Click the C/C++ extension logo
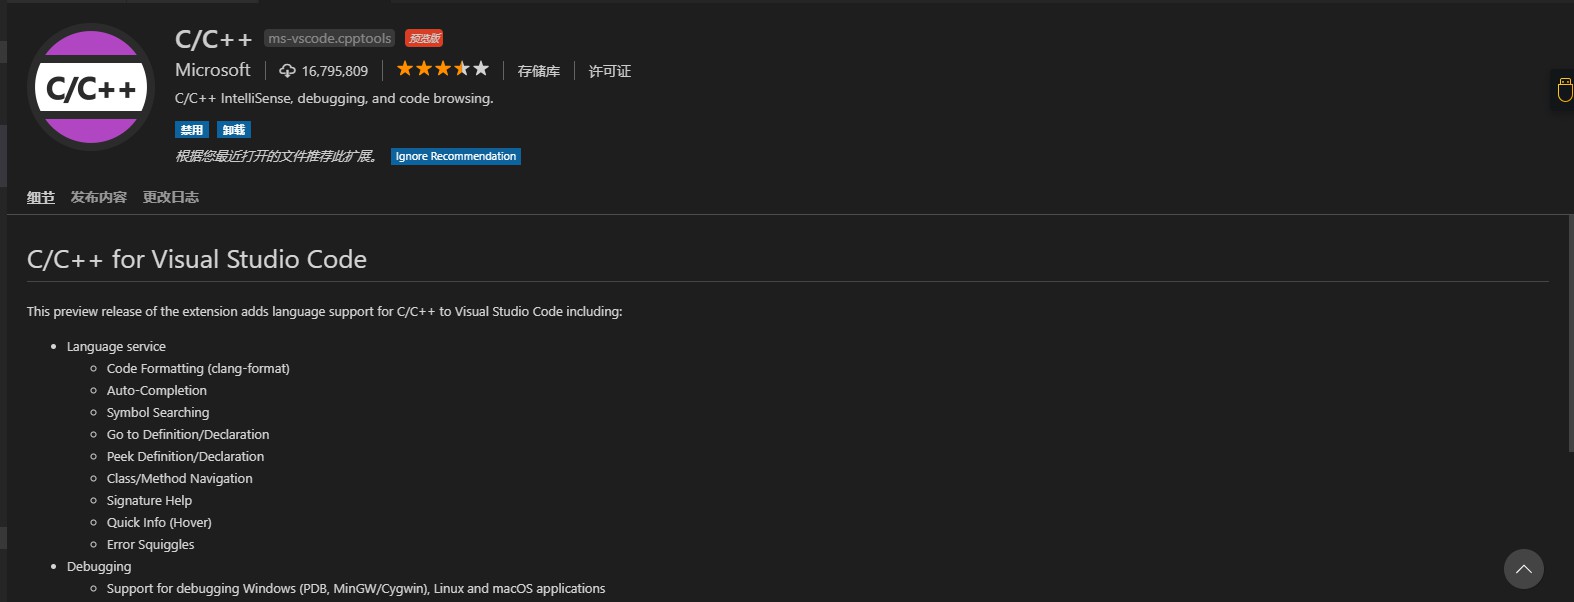1574x602 pixels. (91, 88)
